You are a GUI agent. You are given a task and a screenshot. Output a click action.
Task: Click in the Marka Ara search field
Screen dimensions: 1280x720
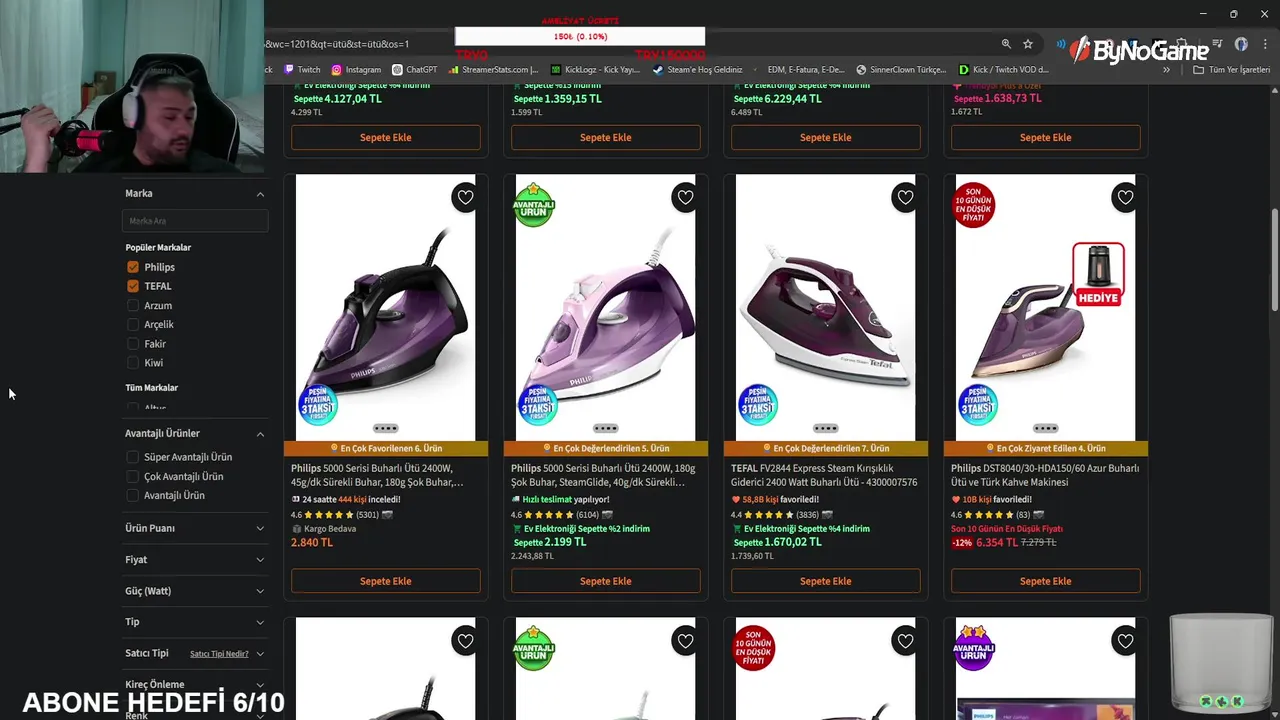(x=195, y=221)
